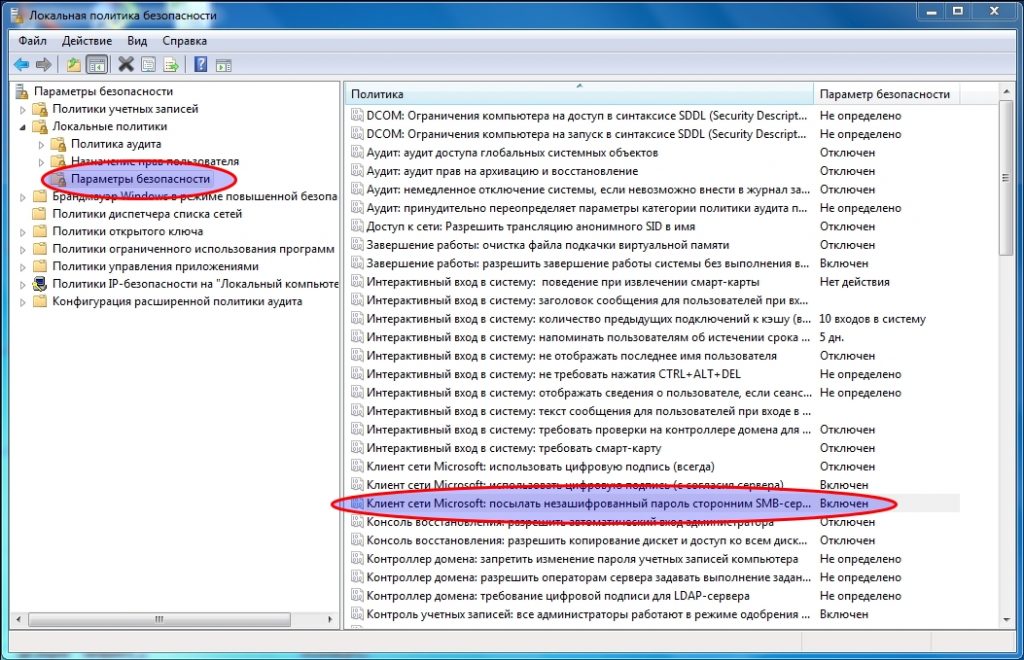Expand Политики ограниченного использования программ node

coord(23,249)
